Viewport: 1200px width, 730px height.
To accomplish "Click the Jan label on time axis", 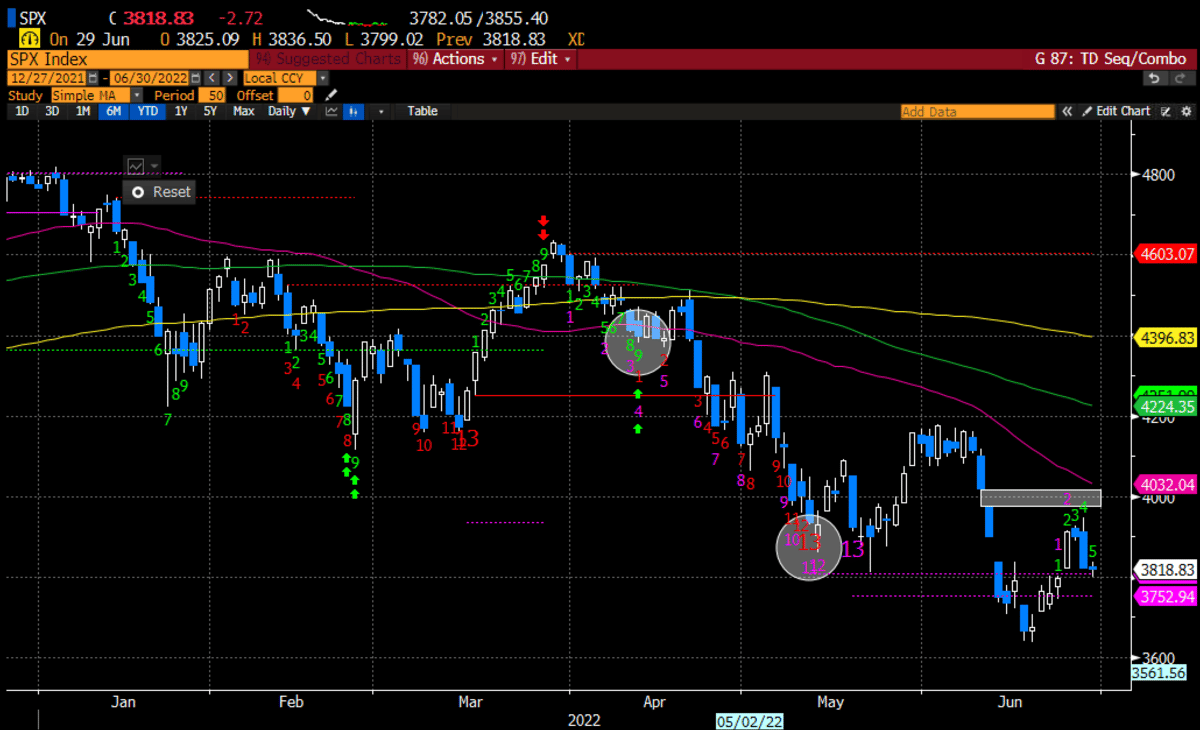I will [x=123, y=702].
